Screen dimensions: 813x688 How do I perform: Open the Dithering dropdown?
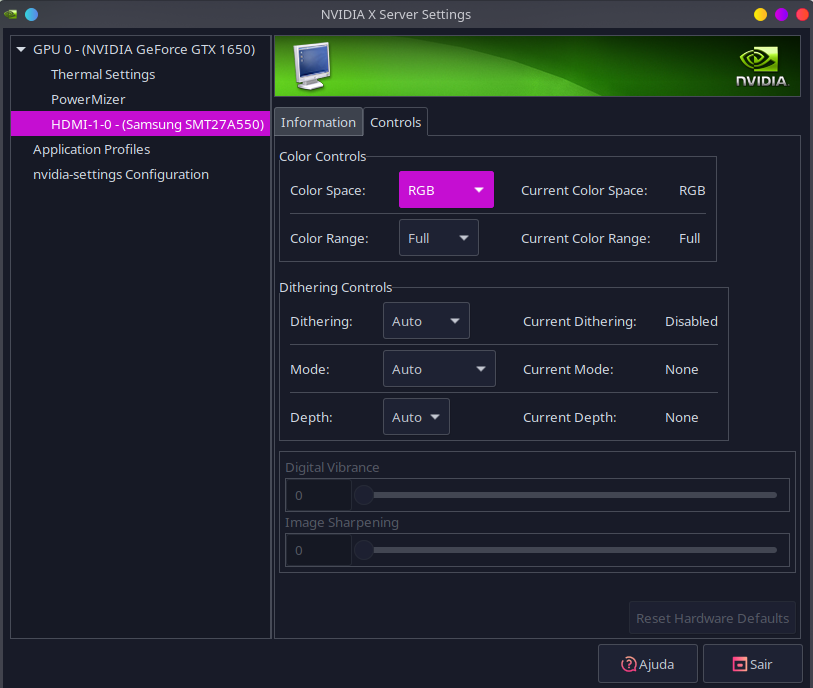pos(426,321)
